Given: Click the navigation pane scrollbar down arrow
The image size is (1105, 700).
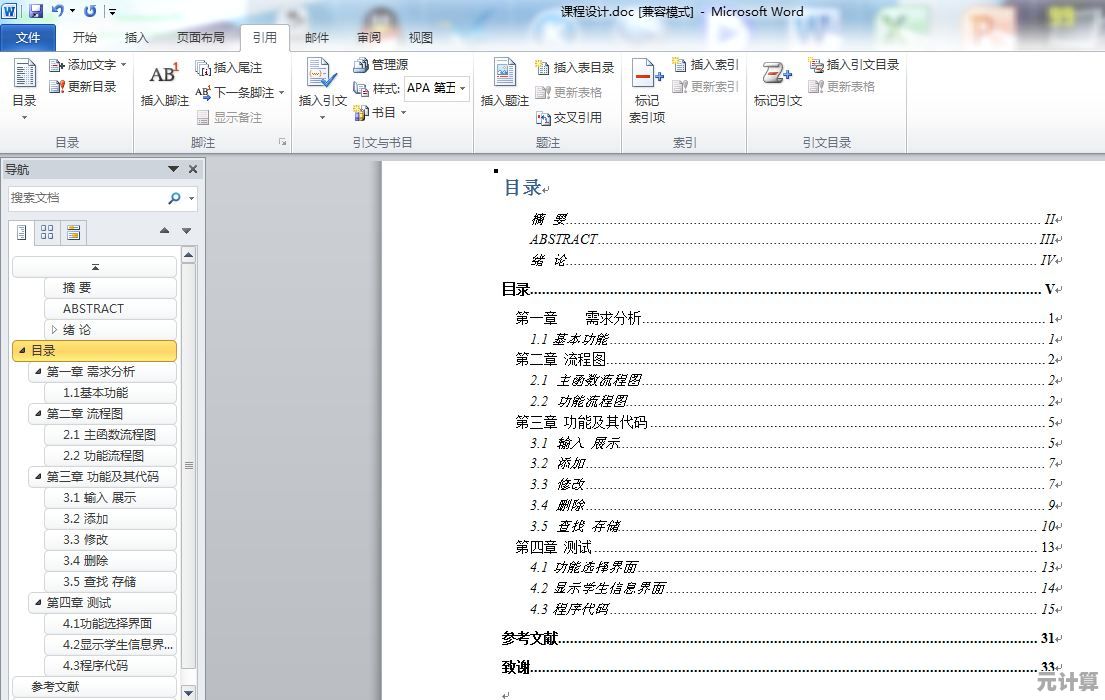Looking at the screenshot, I should [188, 691].
